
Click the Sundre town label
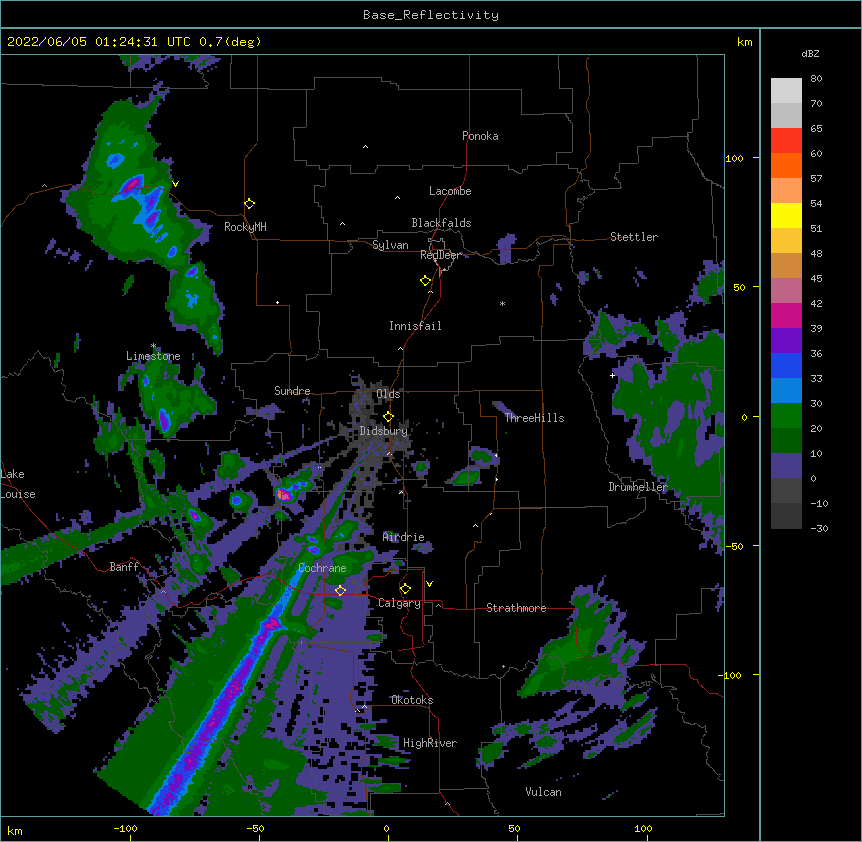tap(292, 391)
